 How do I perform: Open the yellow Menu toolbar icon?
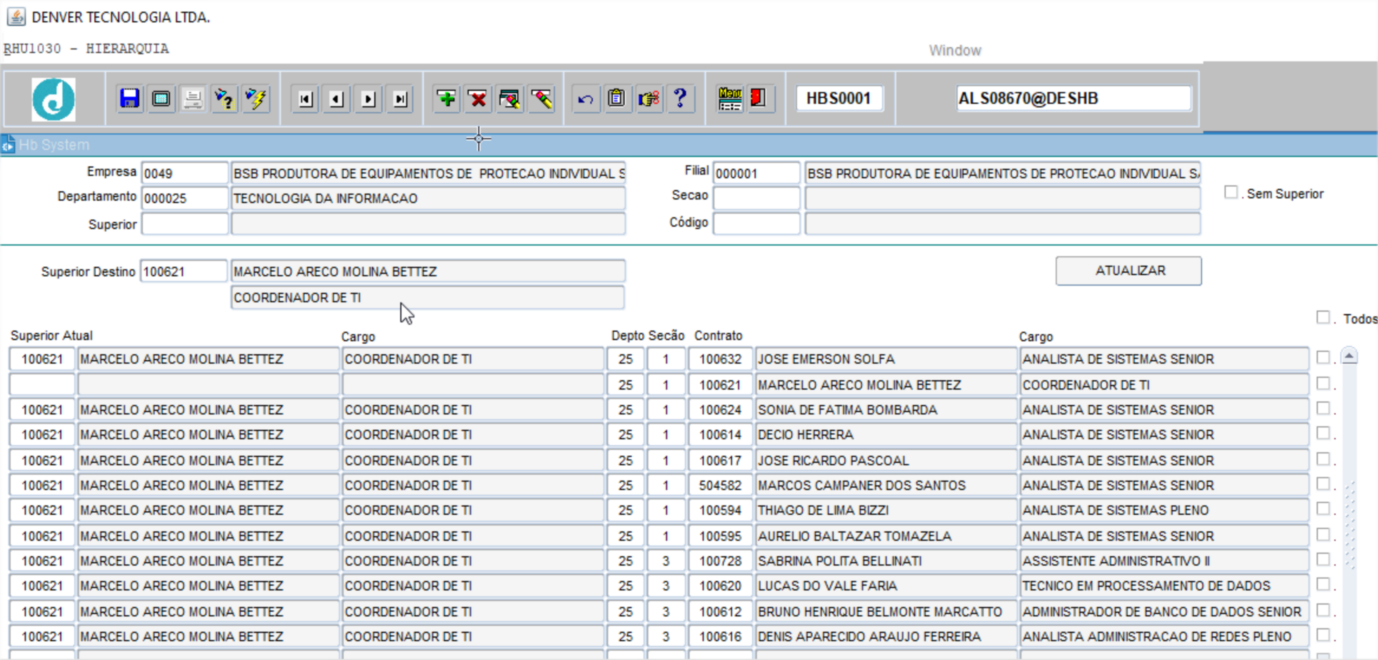point(730,99)
